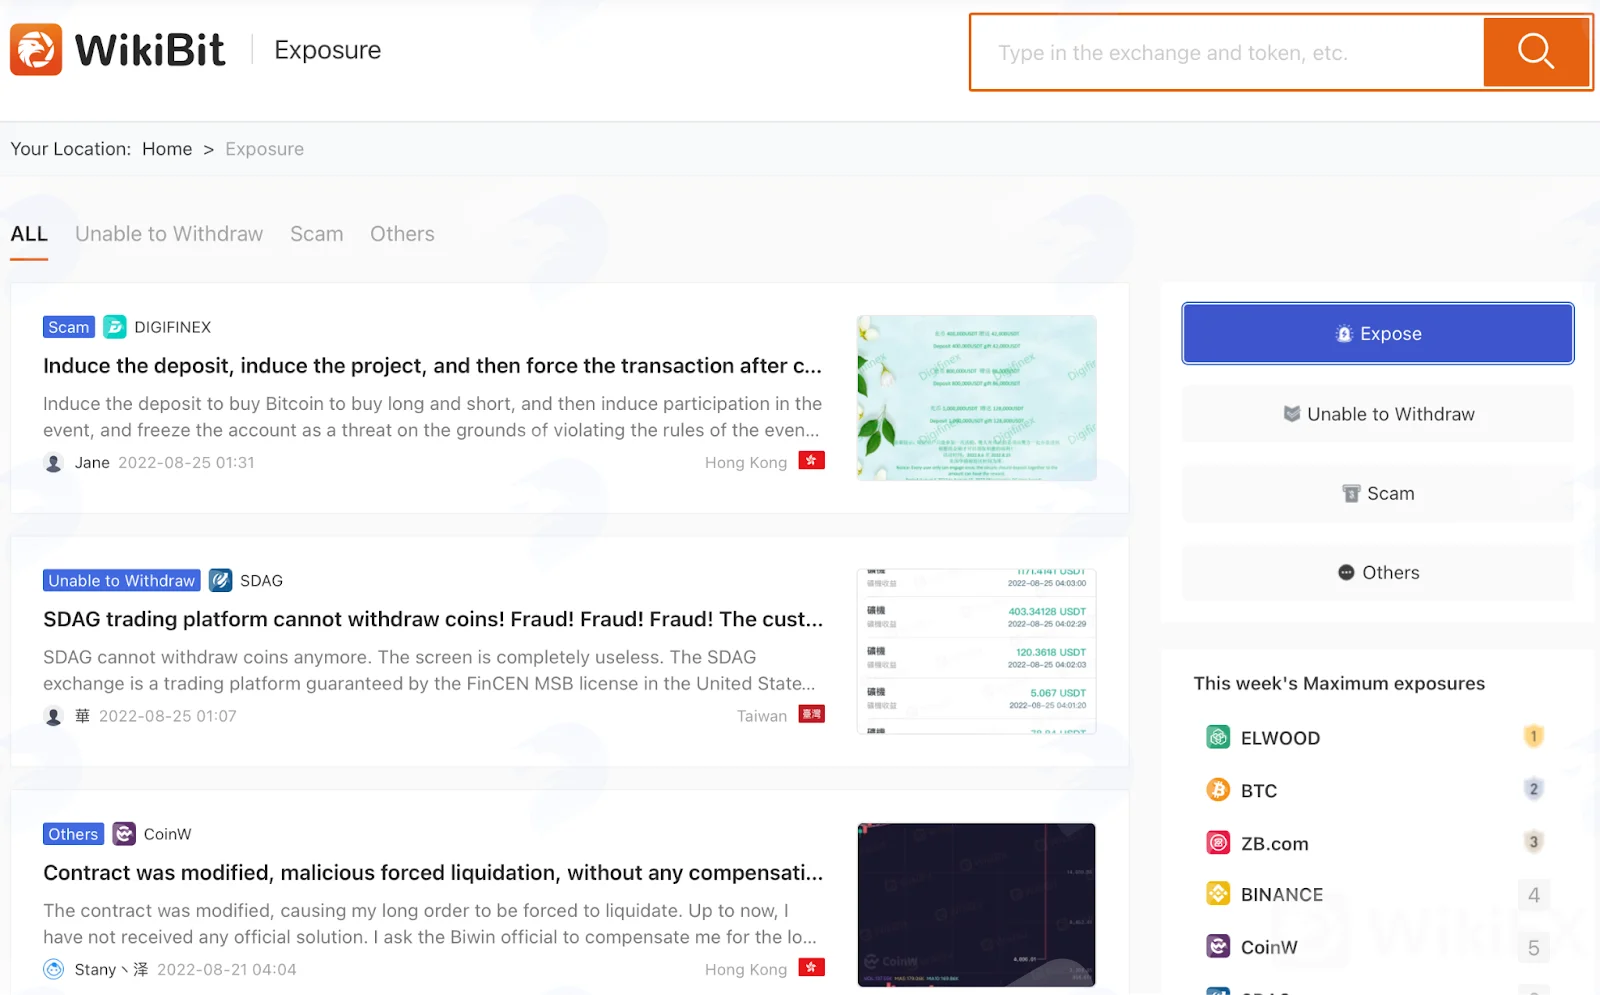Open the DIGIFINEX exchange logo icon
The image size is (1600, 995).
115,327
